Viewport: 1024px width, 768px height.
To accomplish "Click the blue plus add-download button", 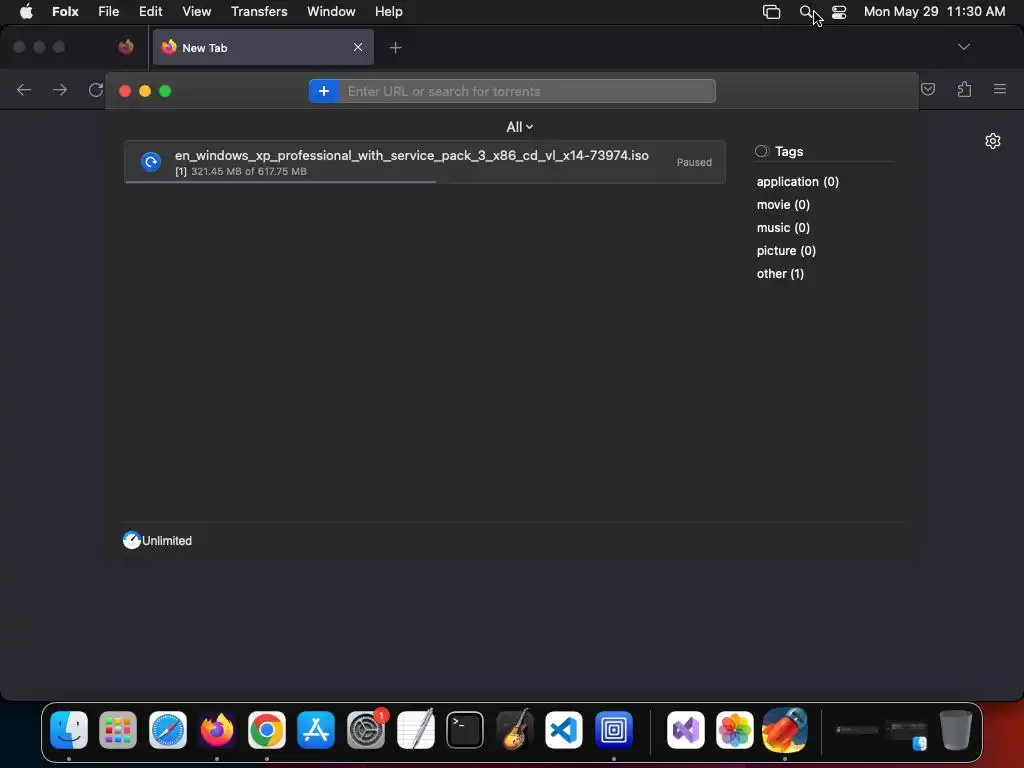I will [x=324, y=91].
